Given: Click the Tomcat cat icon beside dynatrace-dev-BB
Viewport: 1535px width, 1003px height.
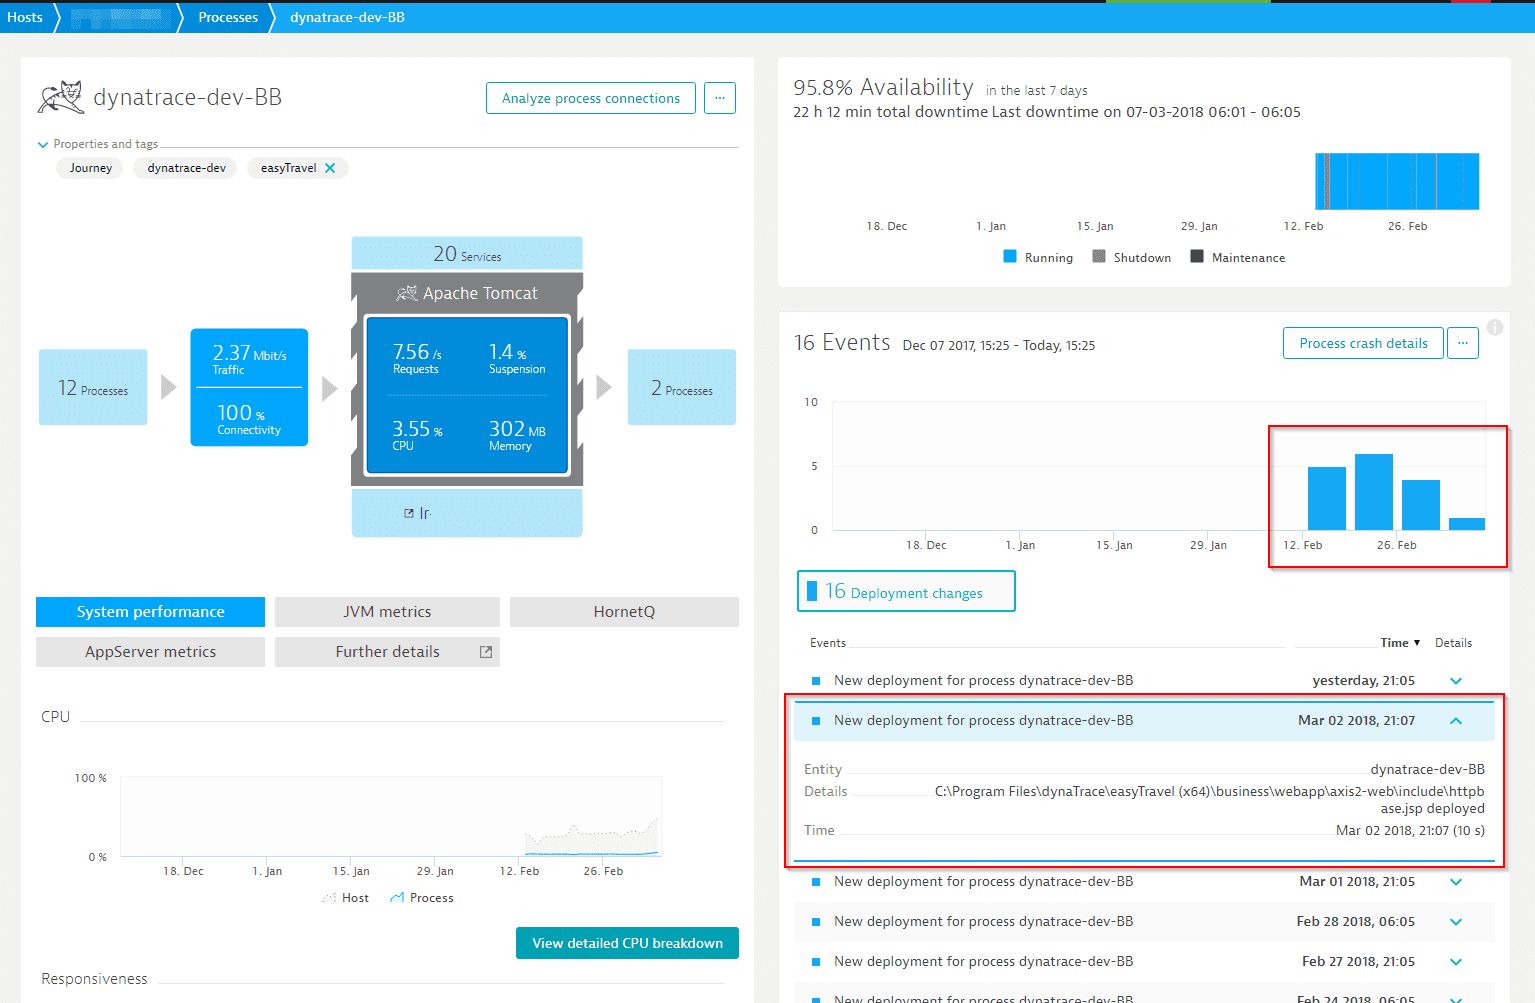Looking at the screenshot, I should click(60, 97).
